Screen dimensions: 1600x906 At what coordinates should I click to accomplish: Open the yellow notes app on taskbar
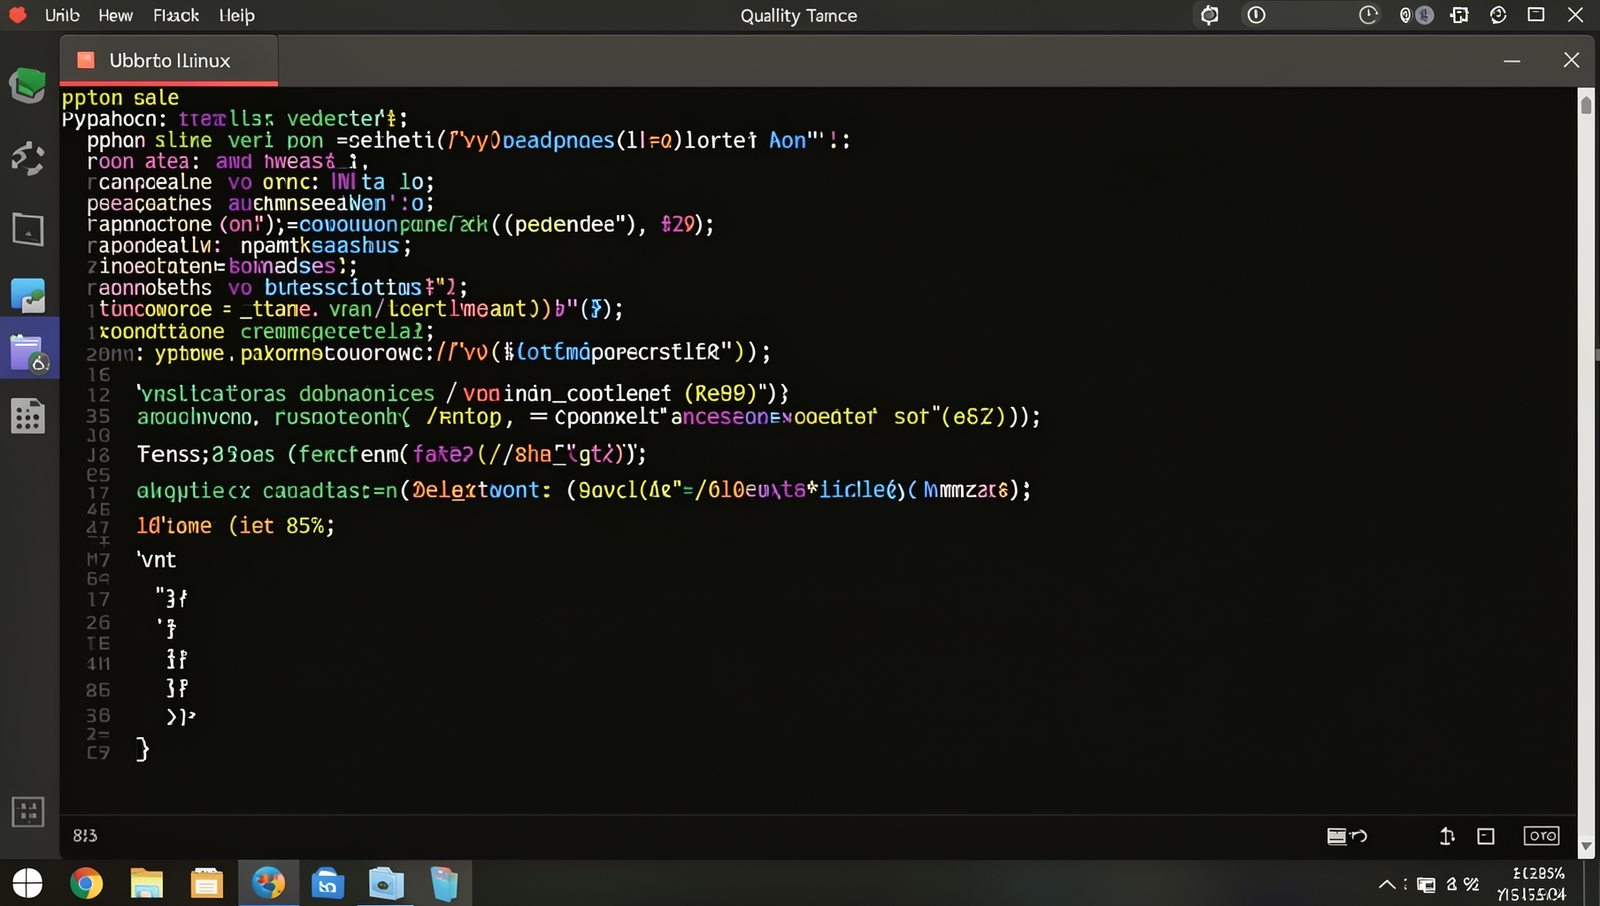pos(206,883)
